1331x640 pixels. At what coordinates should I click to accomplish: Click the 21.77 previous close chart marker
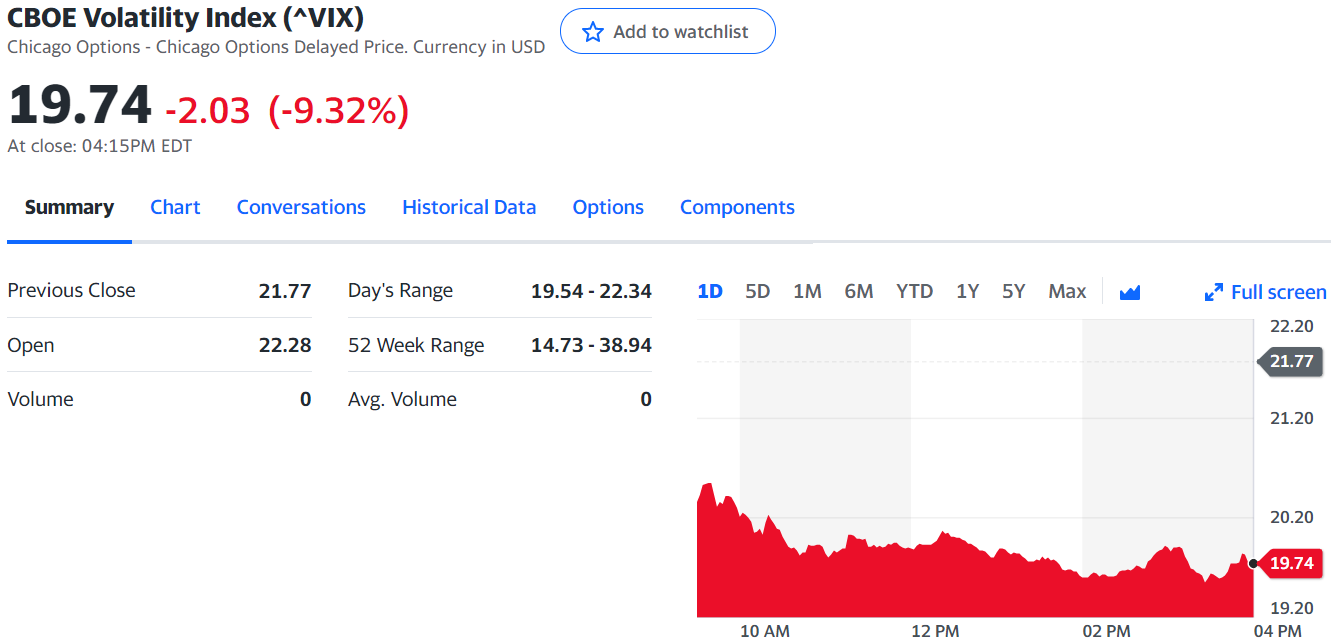pyautogui.click(x=1289, y=361)
